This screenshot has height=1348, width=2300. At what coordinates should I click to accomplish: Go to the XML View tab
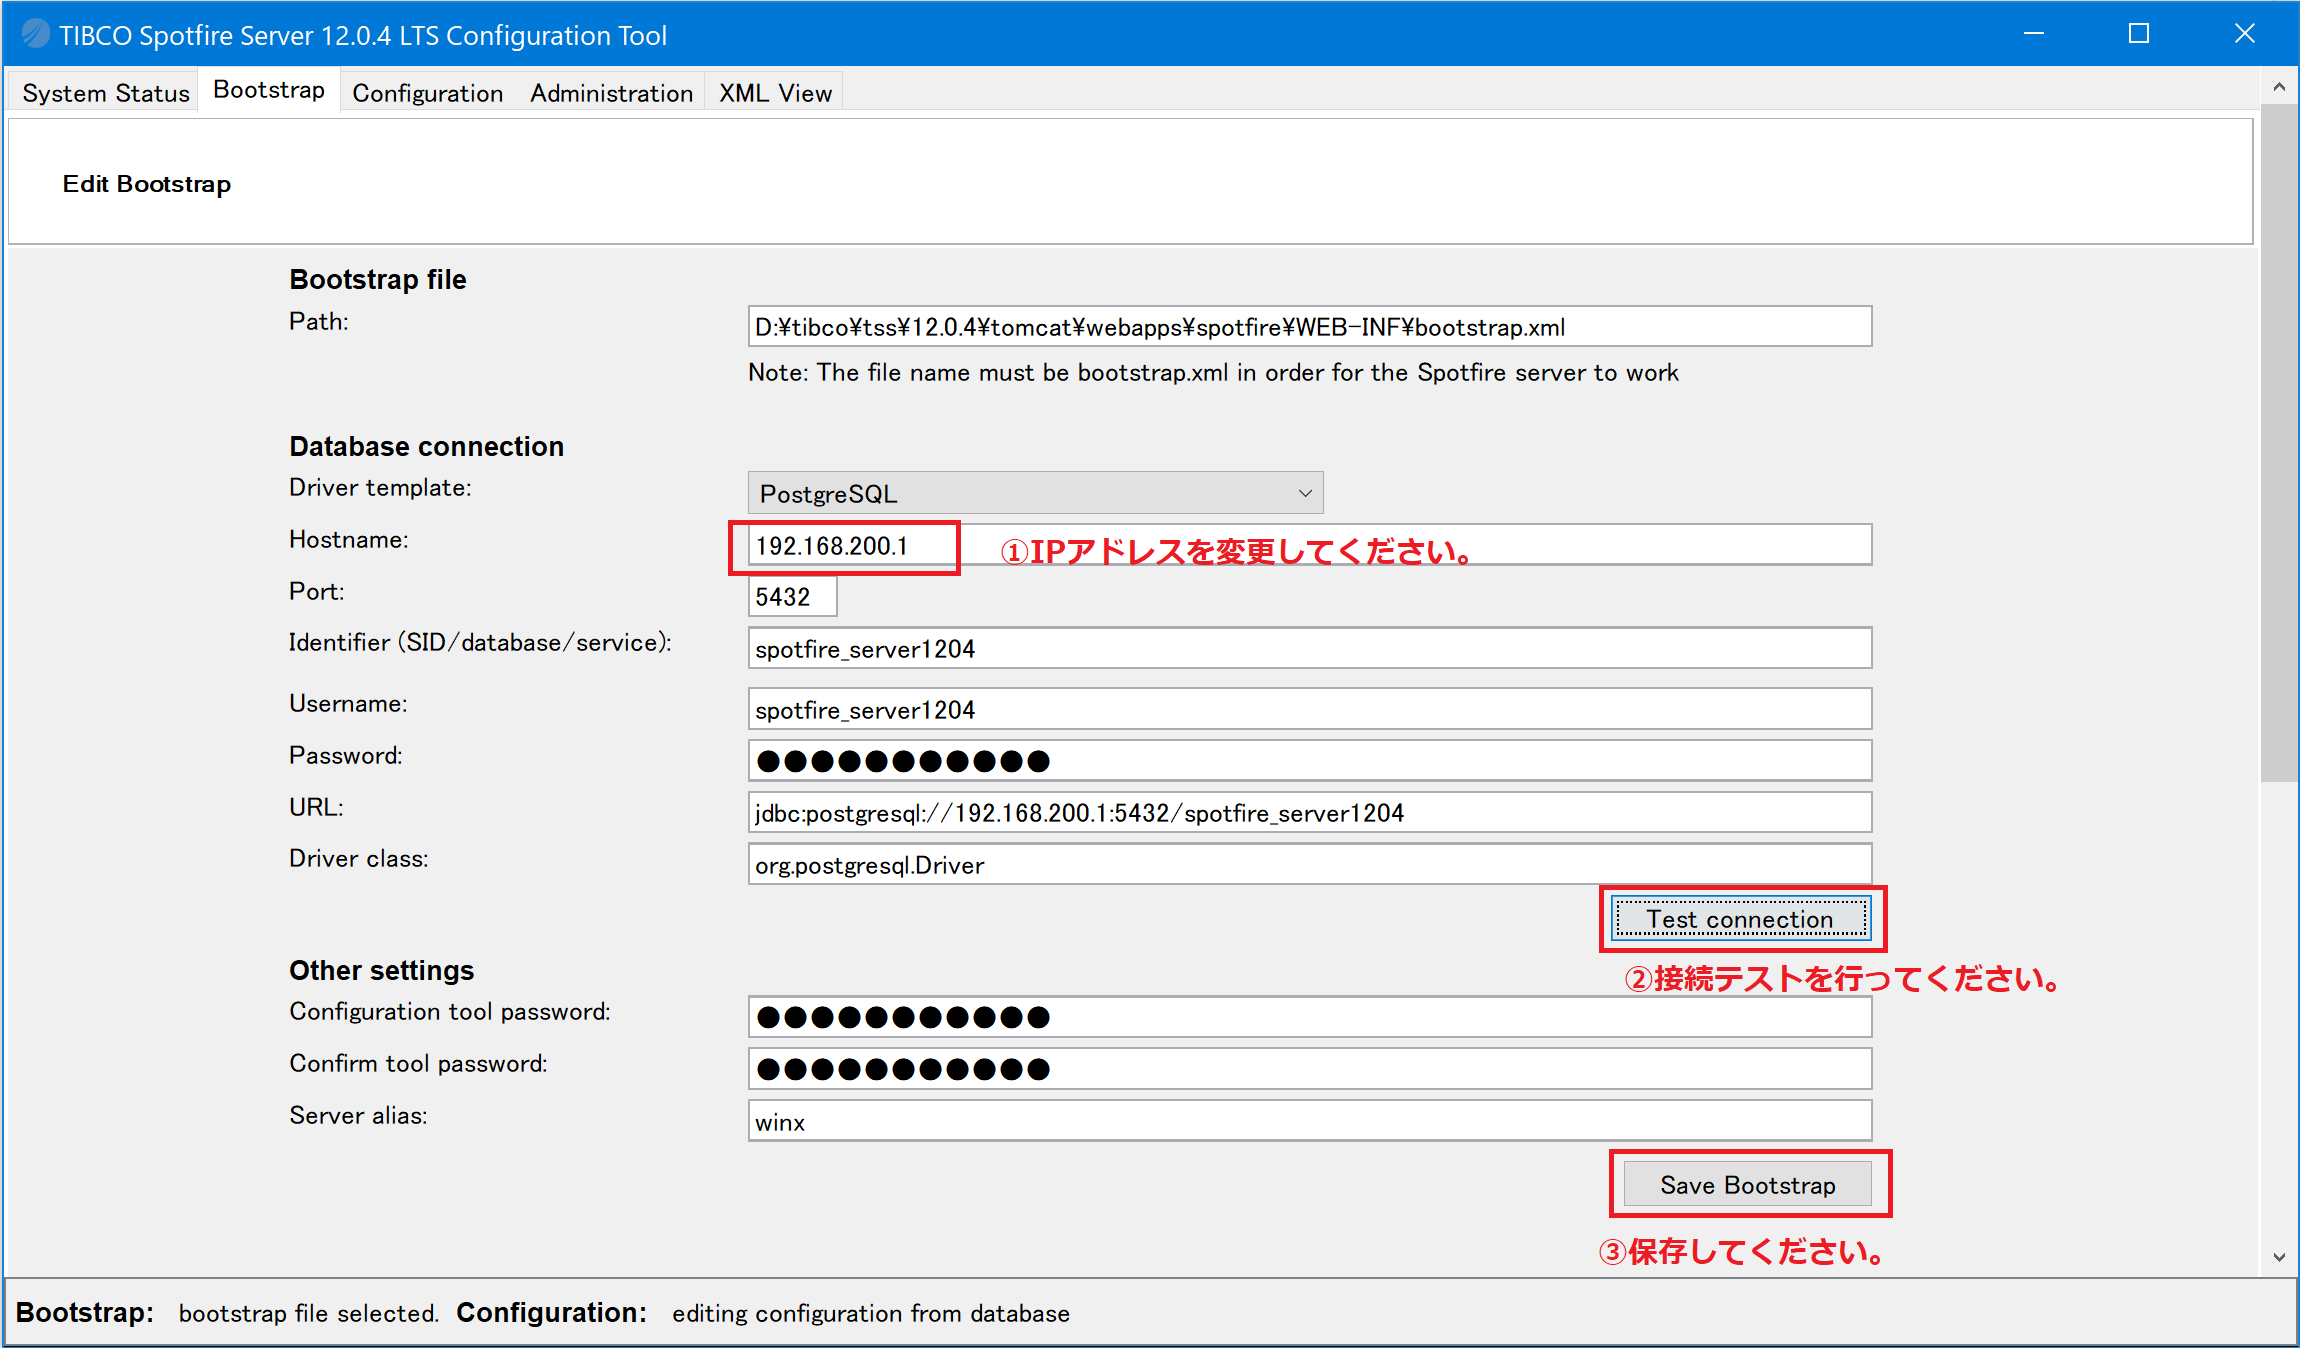[x=775, y=93]
